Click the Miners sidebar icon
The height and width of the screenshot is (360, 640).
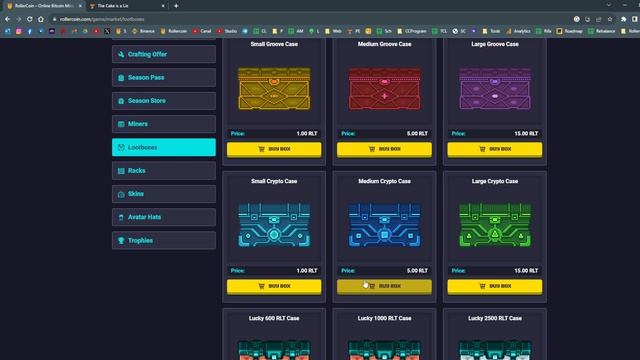click(x=121, y=124)
